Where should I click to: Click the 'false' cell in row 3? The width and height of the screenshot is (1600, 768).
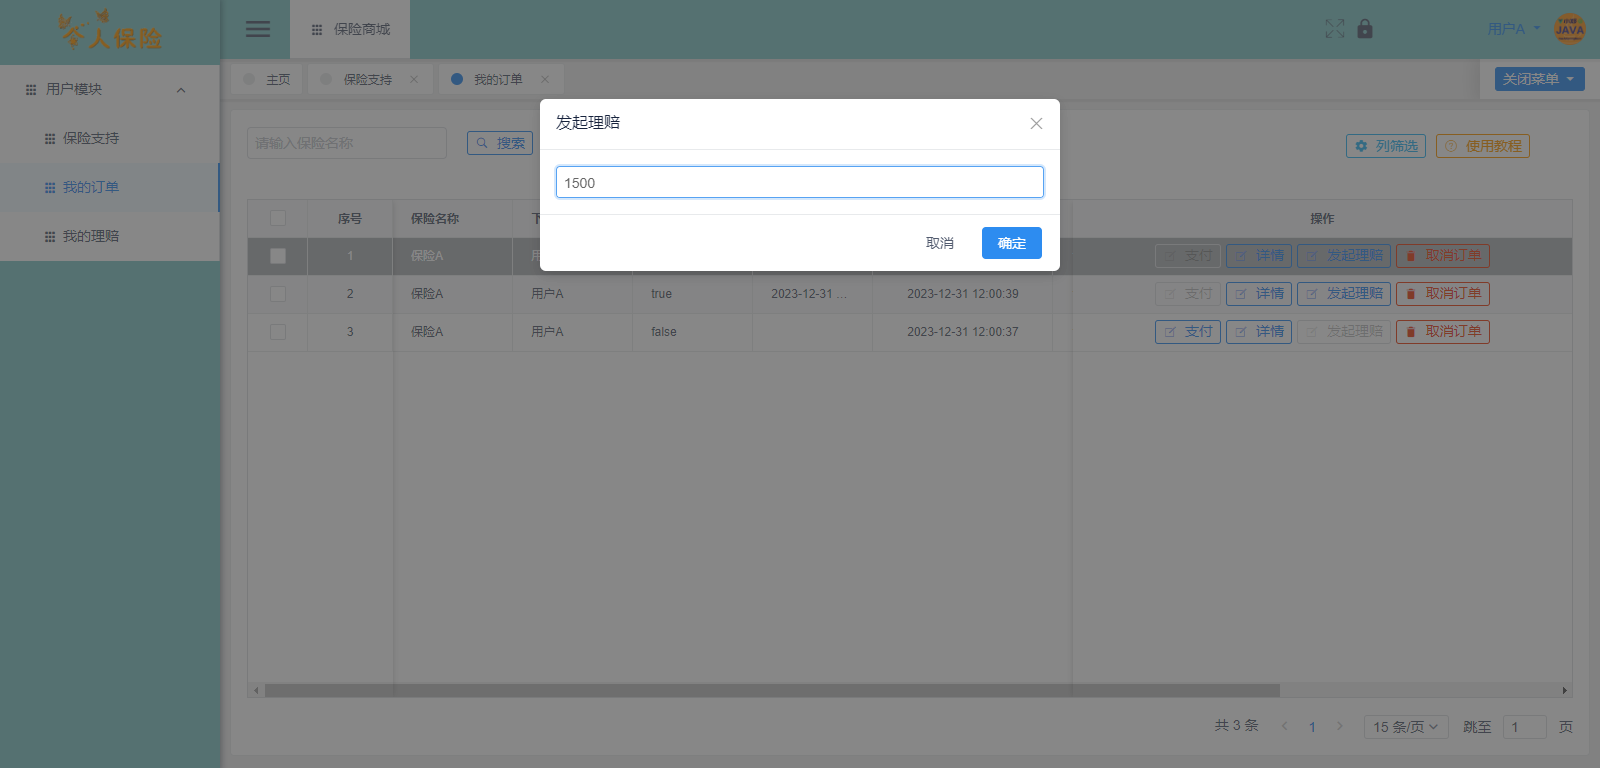click(664, 332)
